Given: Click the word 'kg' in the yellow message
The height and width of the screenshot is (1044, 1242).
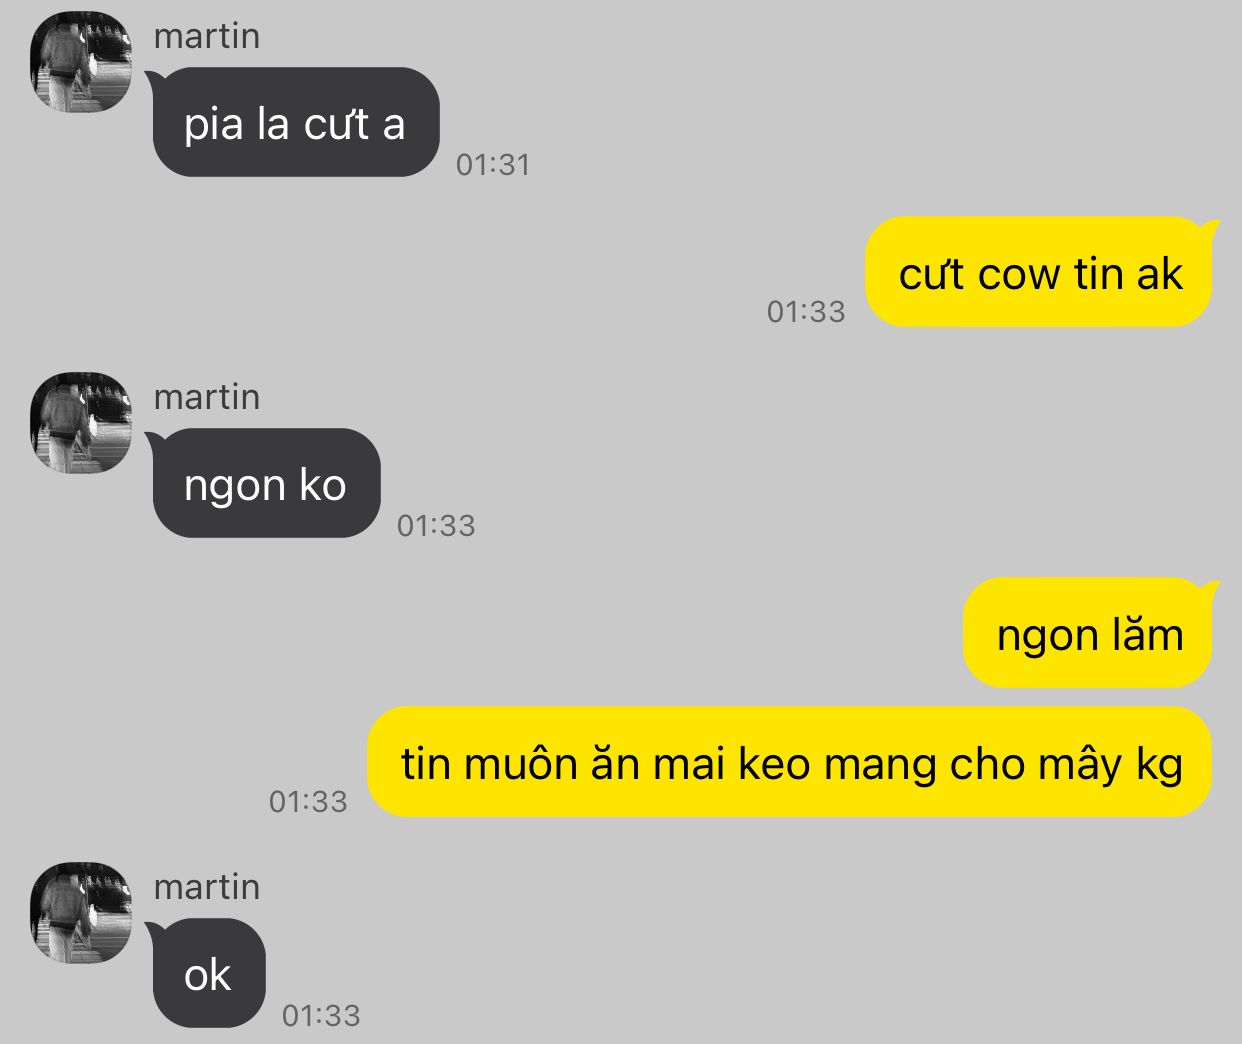Looking at the screenshot, I should pyautogui.click(x=1160, y=766).
